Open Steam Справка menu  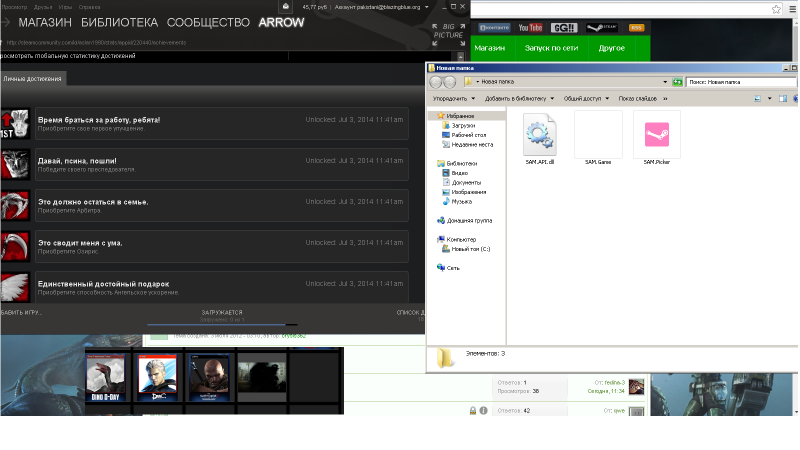[x=89, y=7]
